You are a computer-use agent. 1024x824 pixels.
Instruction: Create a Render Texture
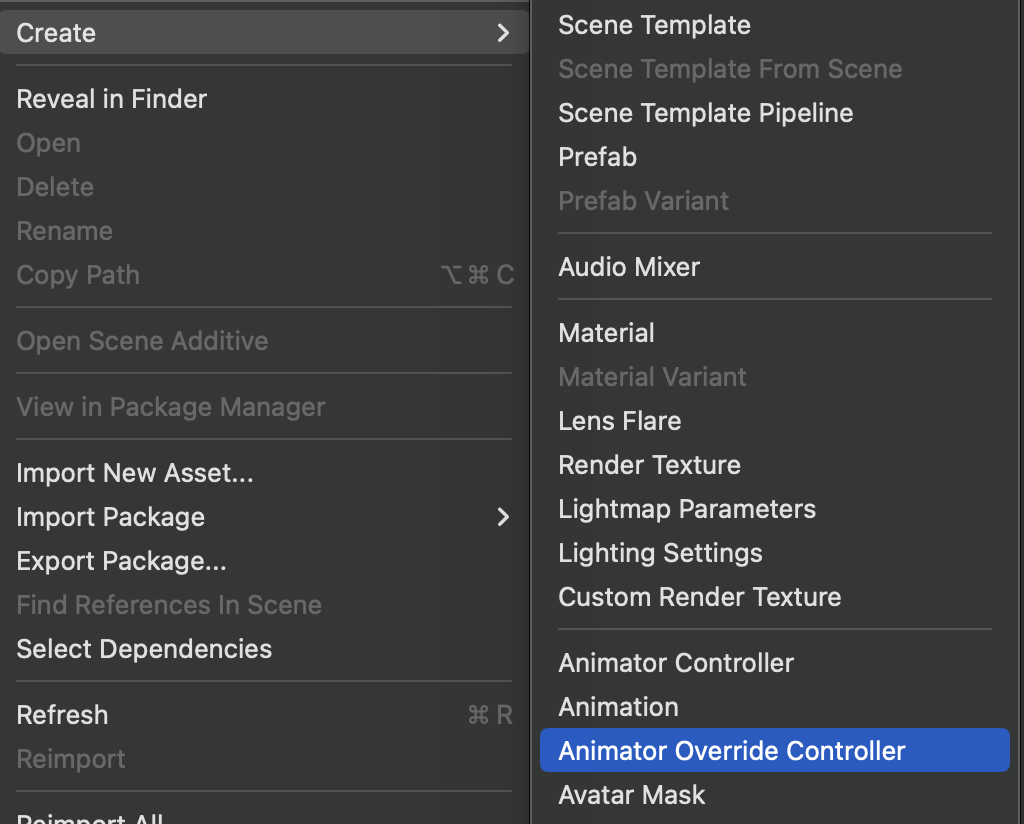coord(649,465)
